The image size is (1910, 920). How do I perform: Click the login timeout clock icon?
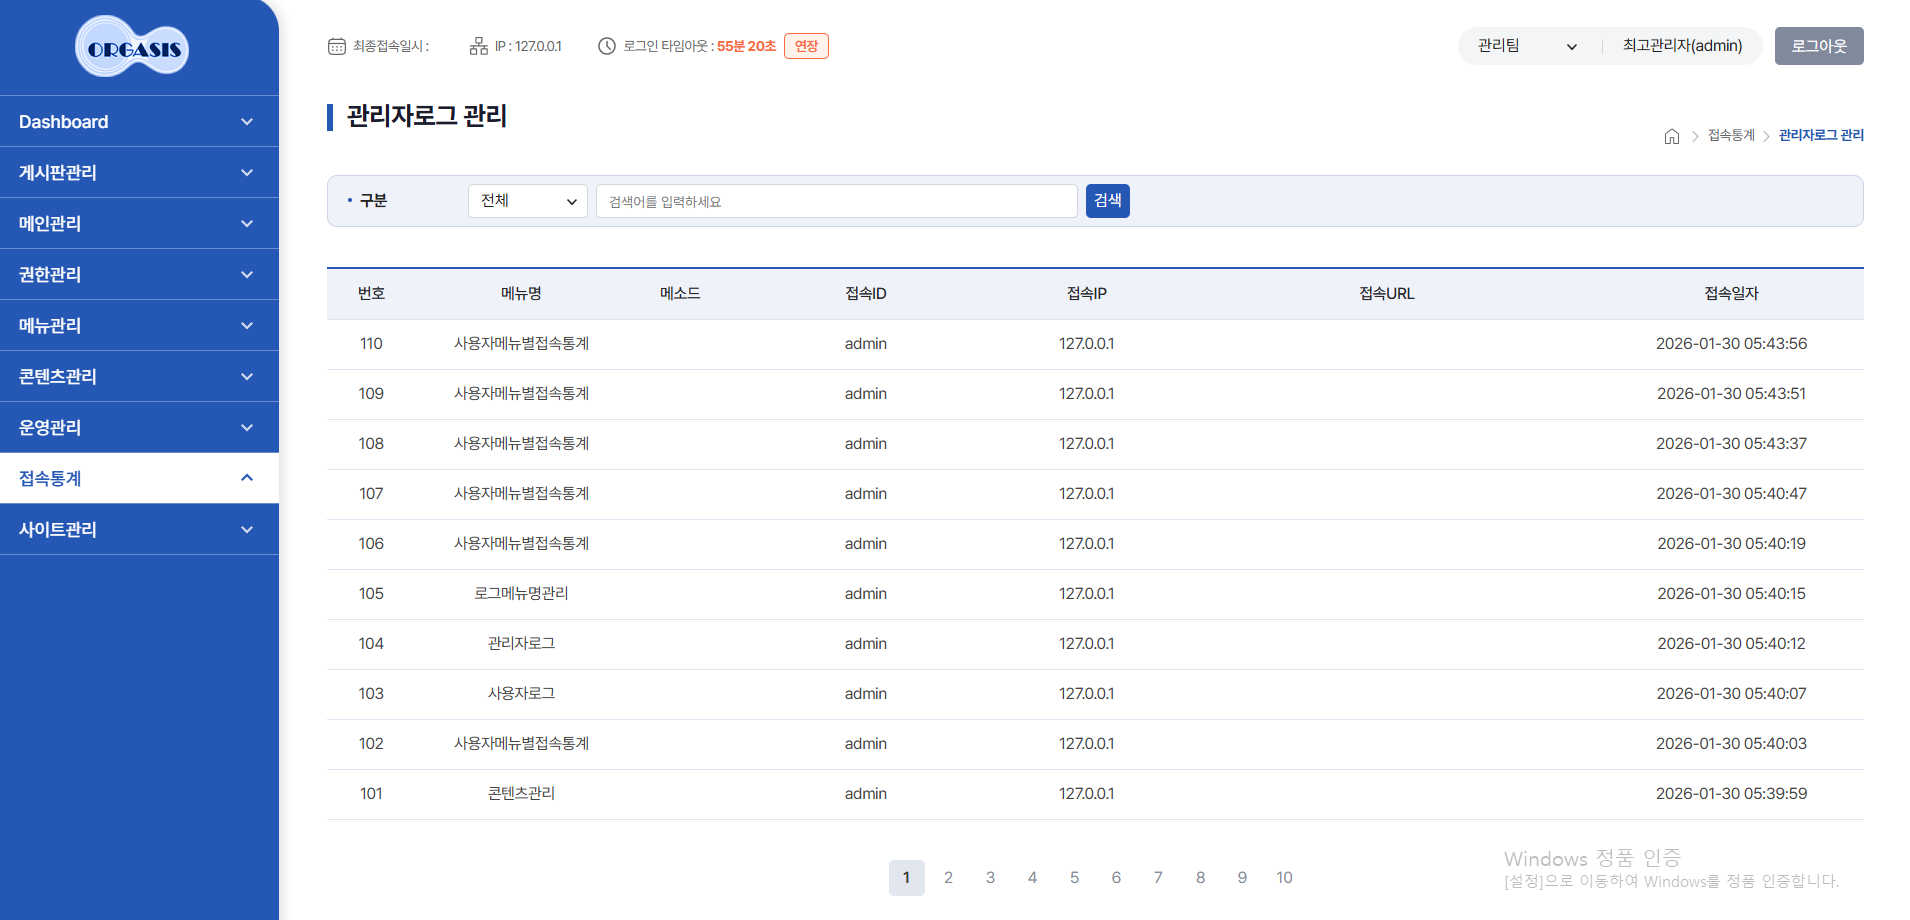[x=606, y=46]
